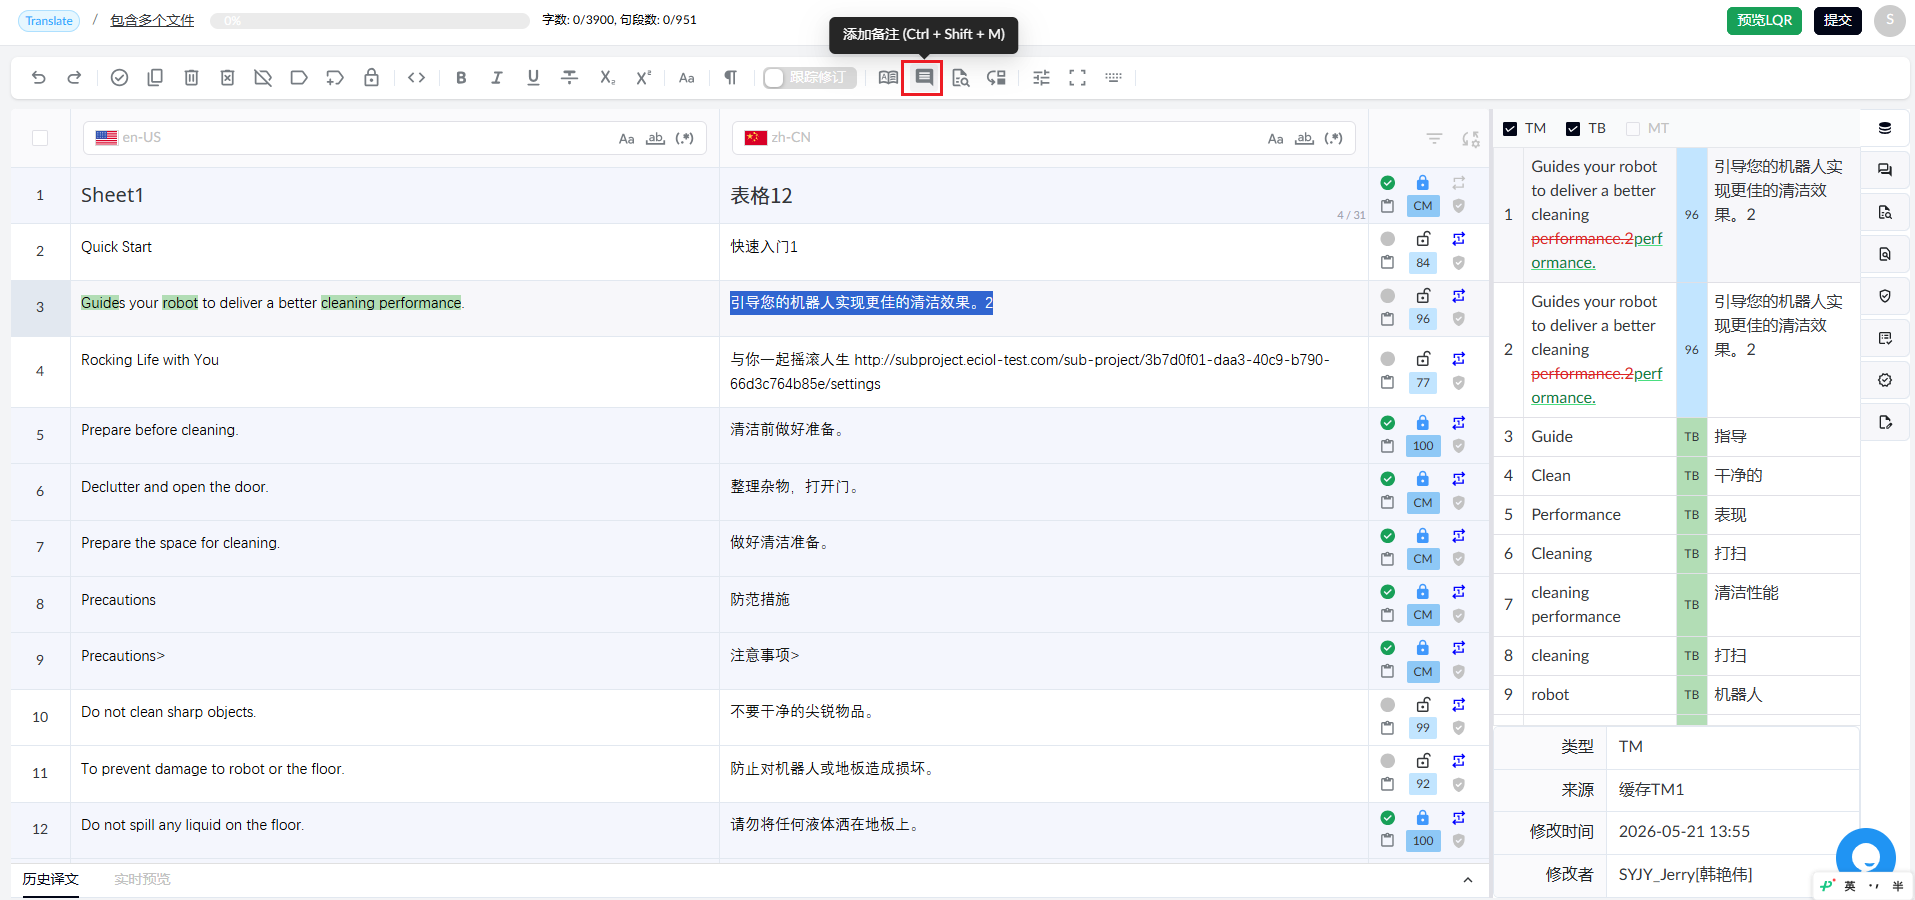This screenshot has width=1915, height=900.
Task: Open the editor settings sliders icon
Action: pyautogui.click(x=1041, y=77)
